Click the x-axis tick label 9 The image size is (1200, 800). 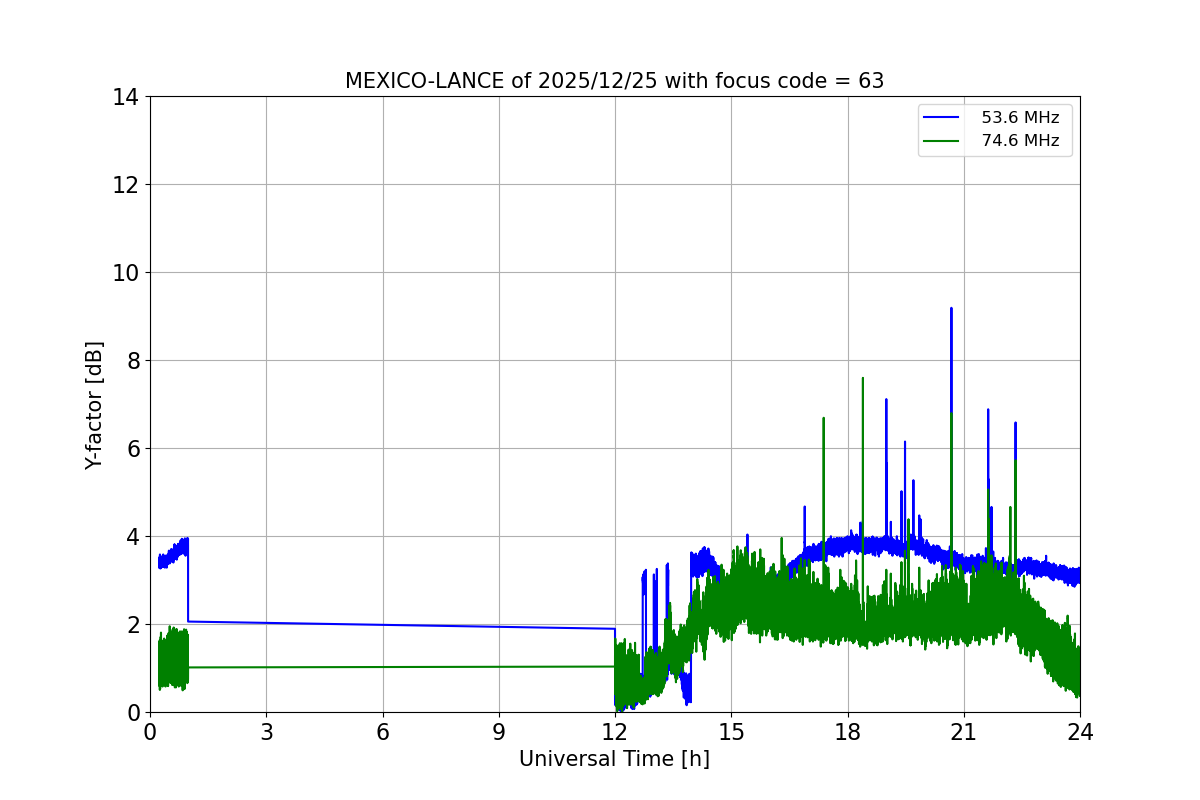click(x=499, y=732)
